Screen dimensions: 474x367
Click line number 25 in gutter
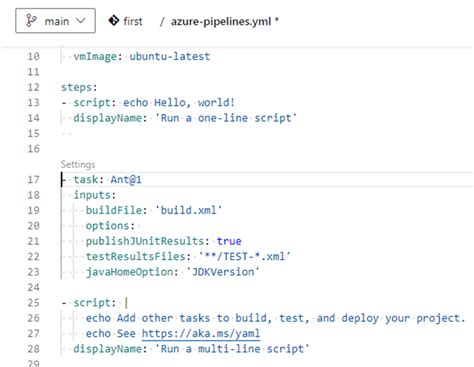(x=33, y=303)
